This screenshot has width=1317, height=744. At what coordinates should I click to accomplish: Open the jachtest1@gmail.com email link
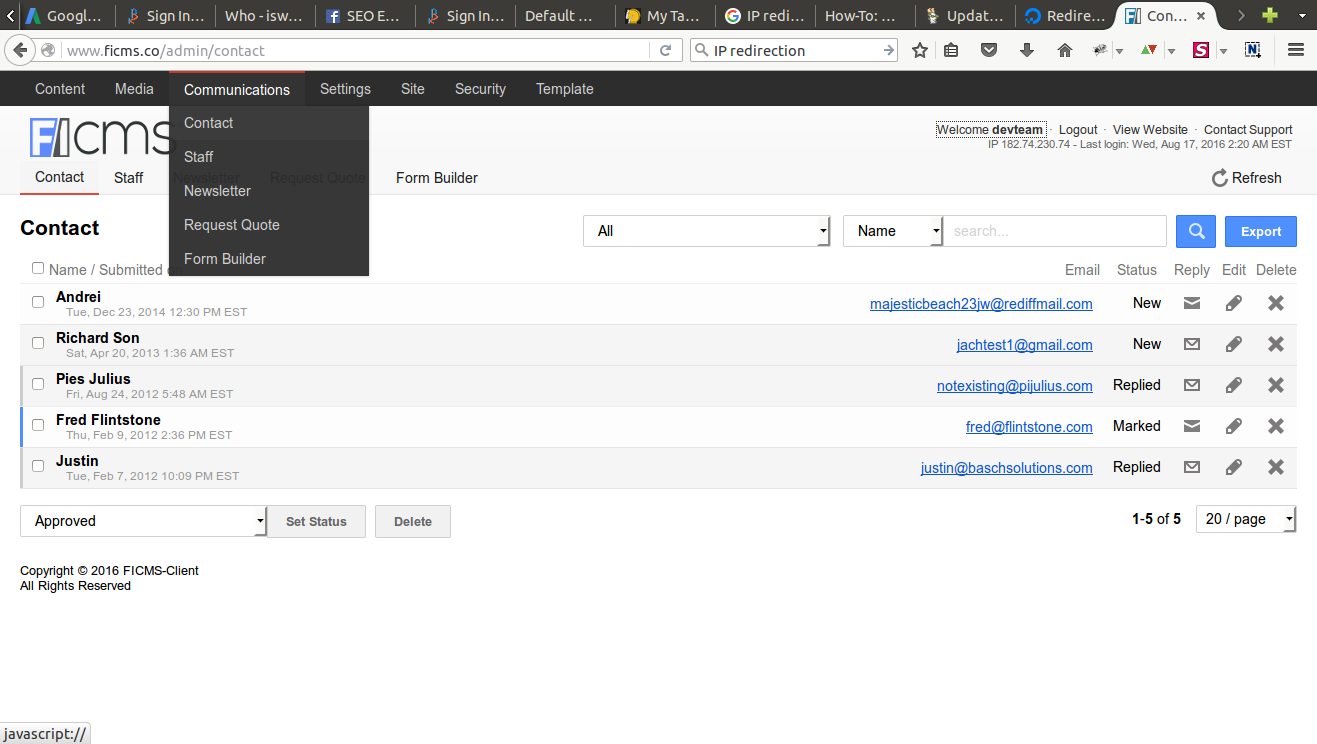pyautogui.click(x=1024, y=345)
